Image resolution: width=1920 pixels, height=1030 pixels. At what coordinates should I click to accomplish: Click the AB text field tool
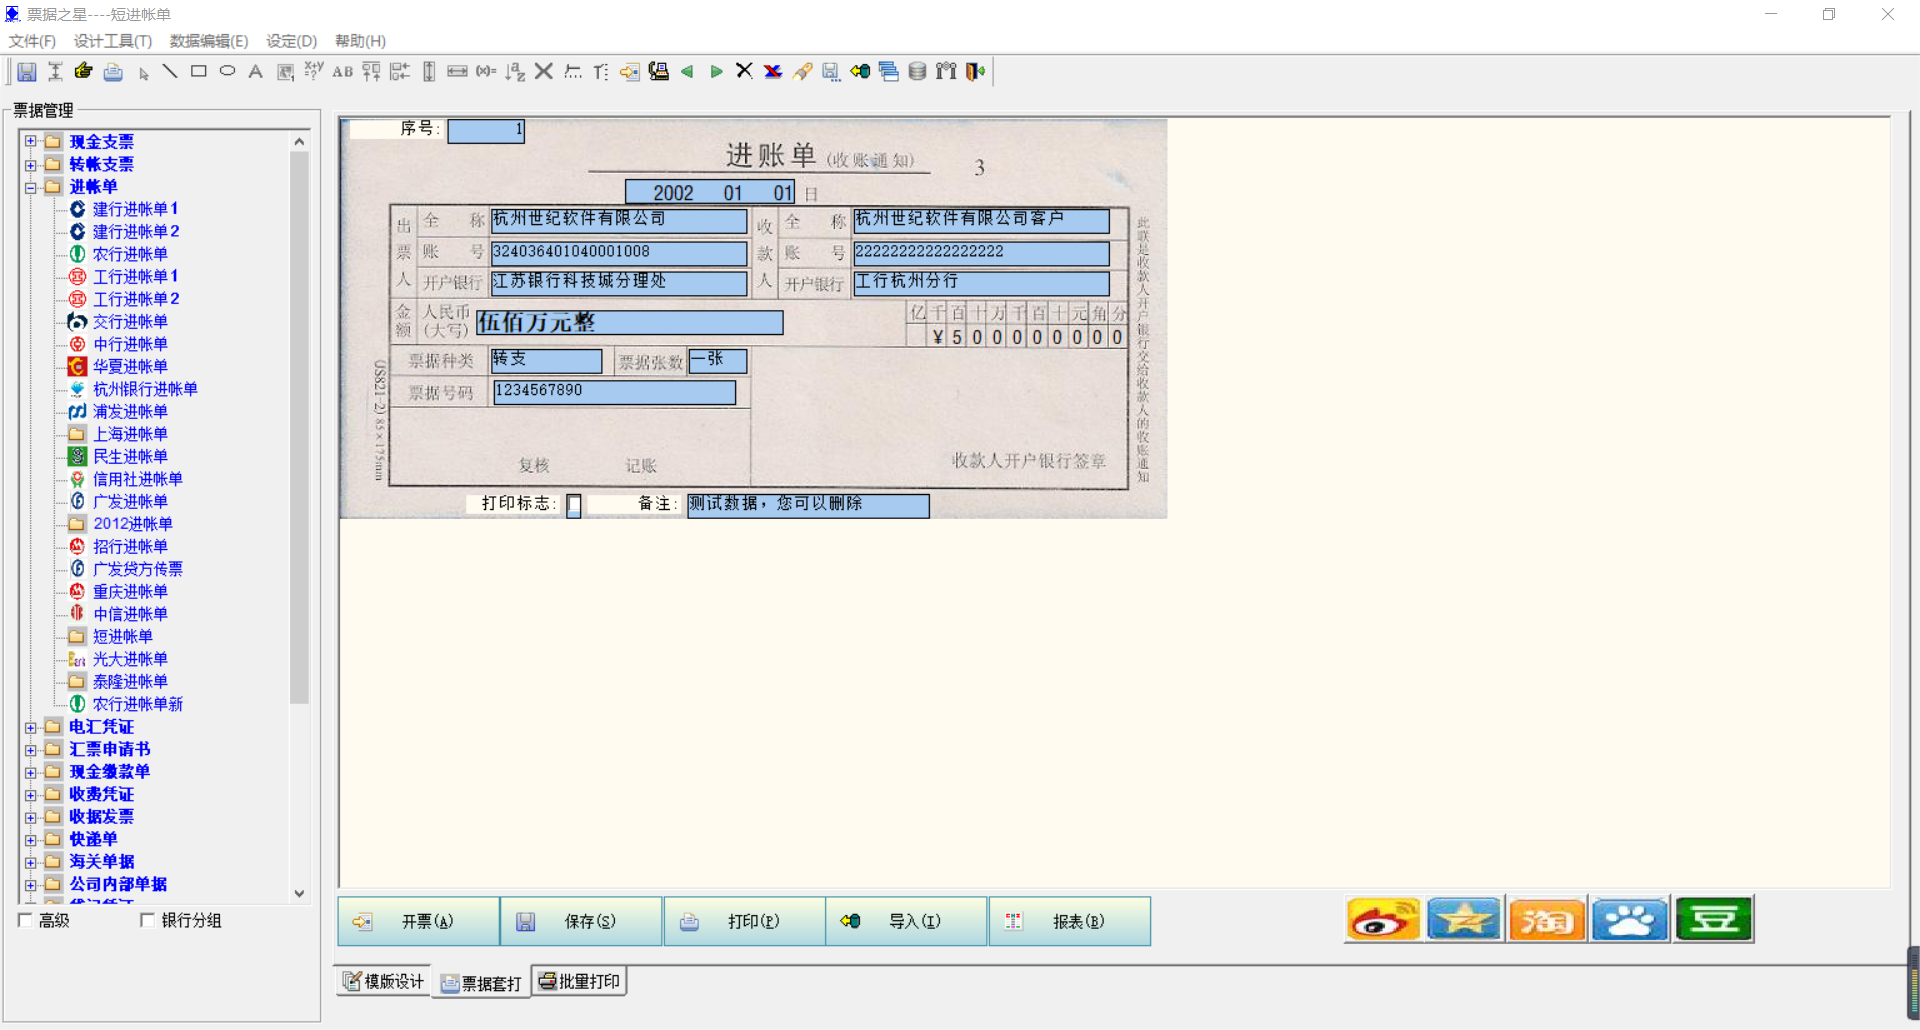pyautogui.click(x=343, y=72)
